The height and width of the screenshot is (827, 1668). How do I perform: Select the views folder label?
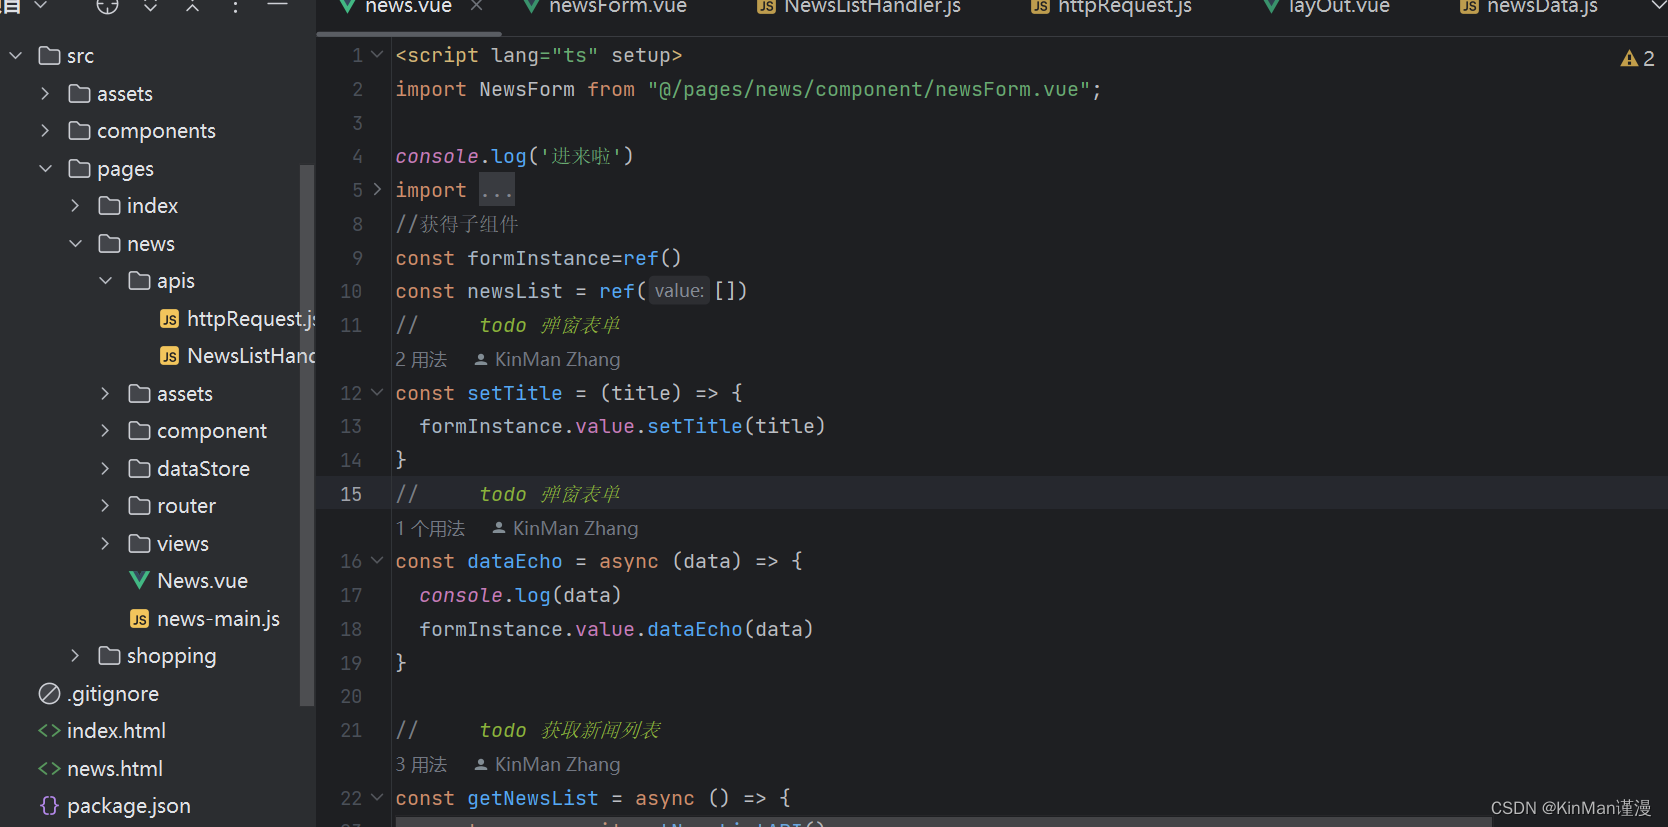tap(183, 544)
